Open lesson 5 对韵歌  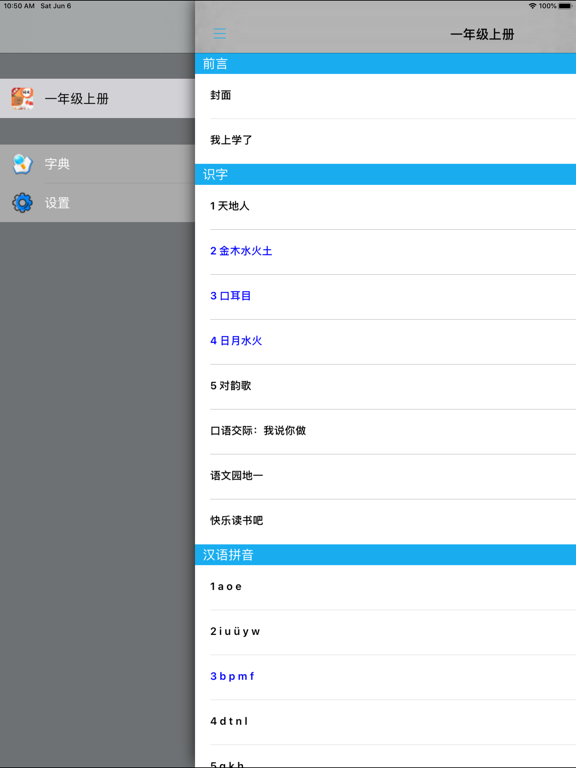coord(385,387)
